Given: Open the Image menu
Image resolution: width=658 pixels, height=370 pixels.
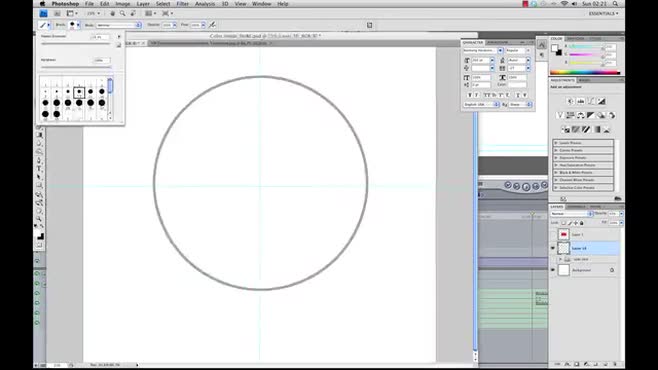Looking at the screenshot, I should (123, 4).
